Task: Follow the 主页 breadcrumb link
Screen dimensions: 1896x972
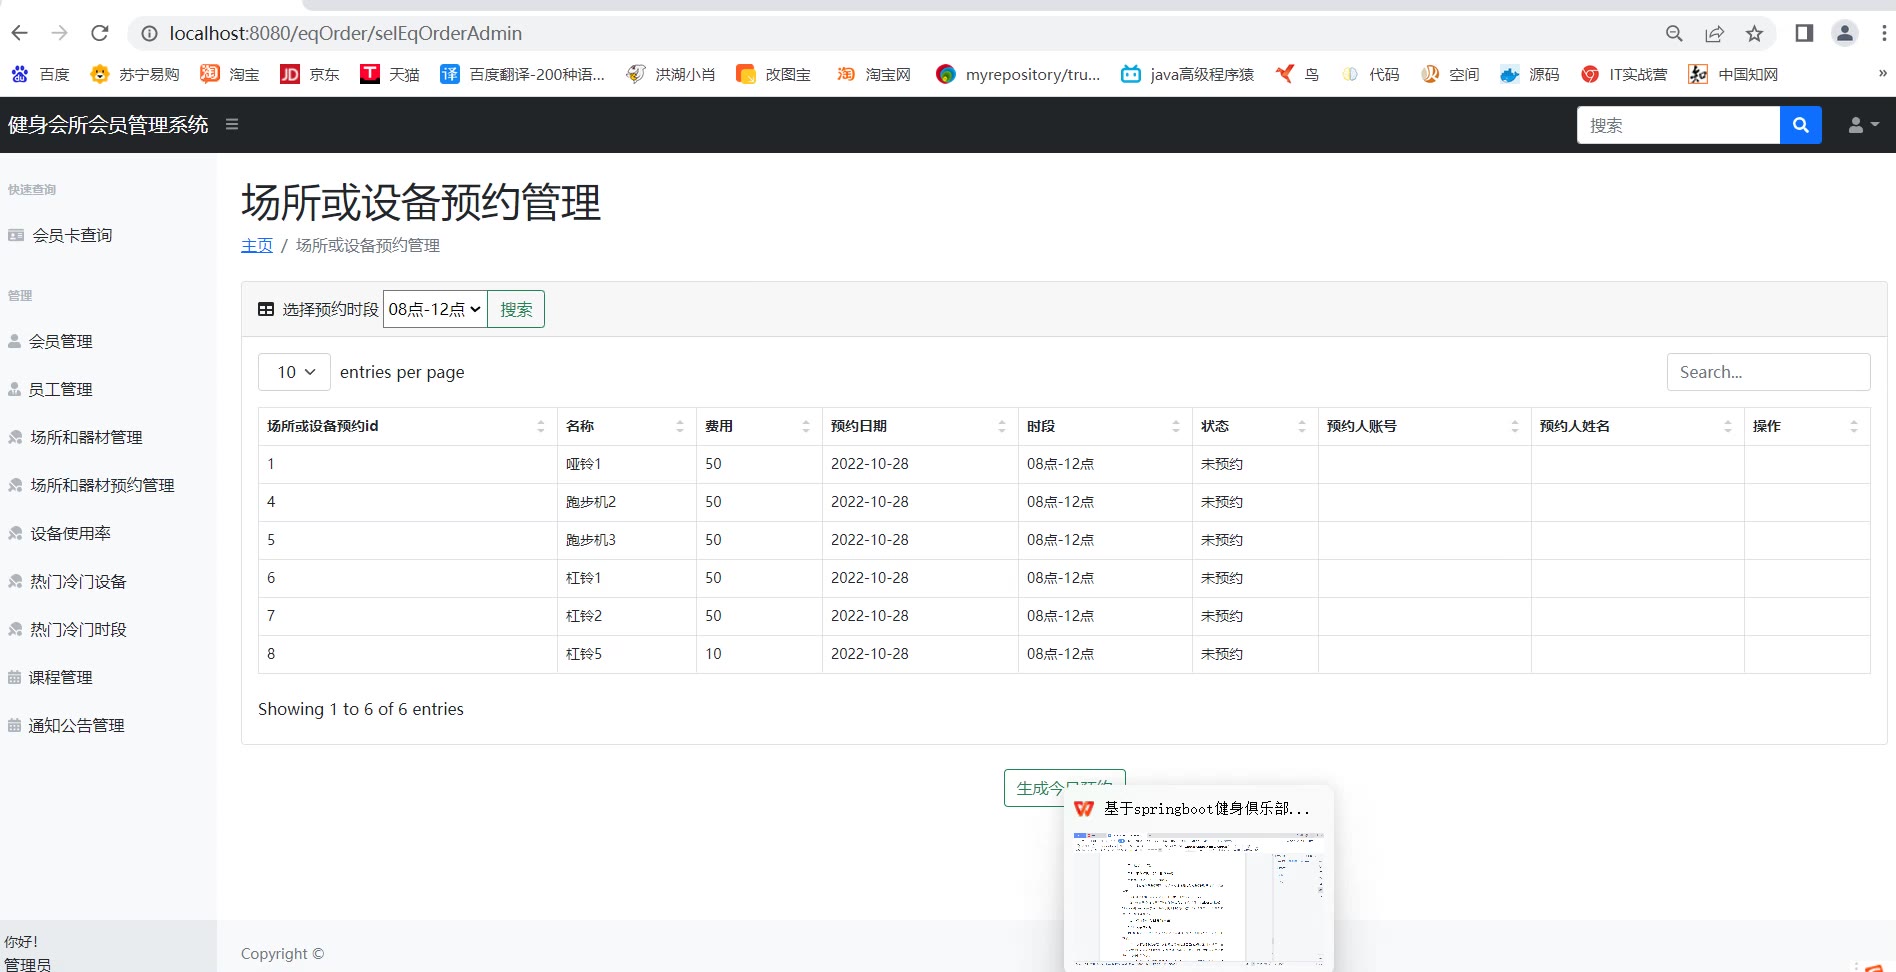Action: coord(256,245)
